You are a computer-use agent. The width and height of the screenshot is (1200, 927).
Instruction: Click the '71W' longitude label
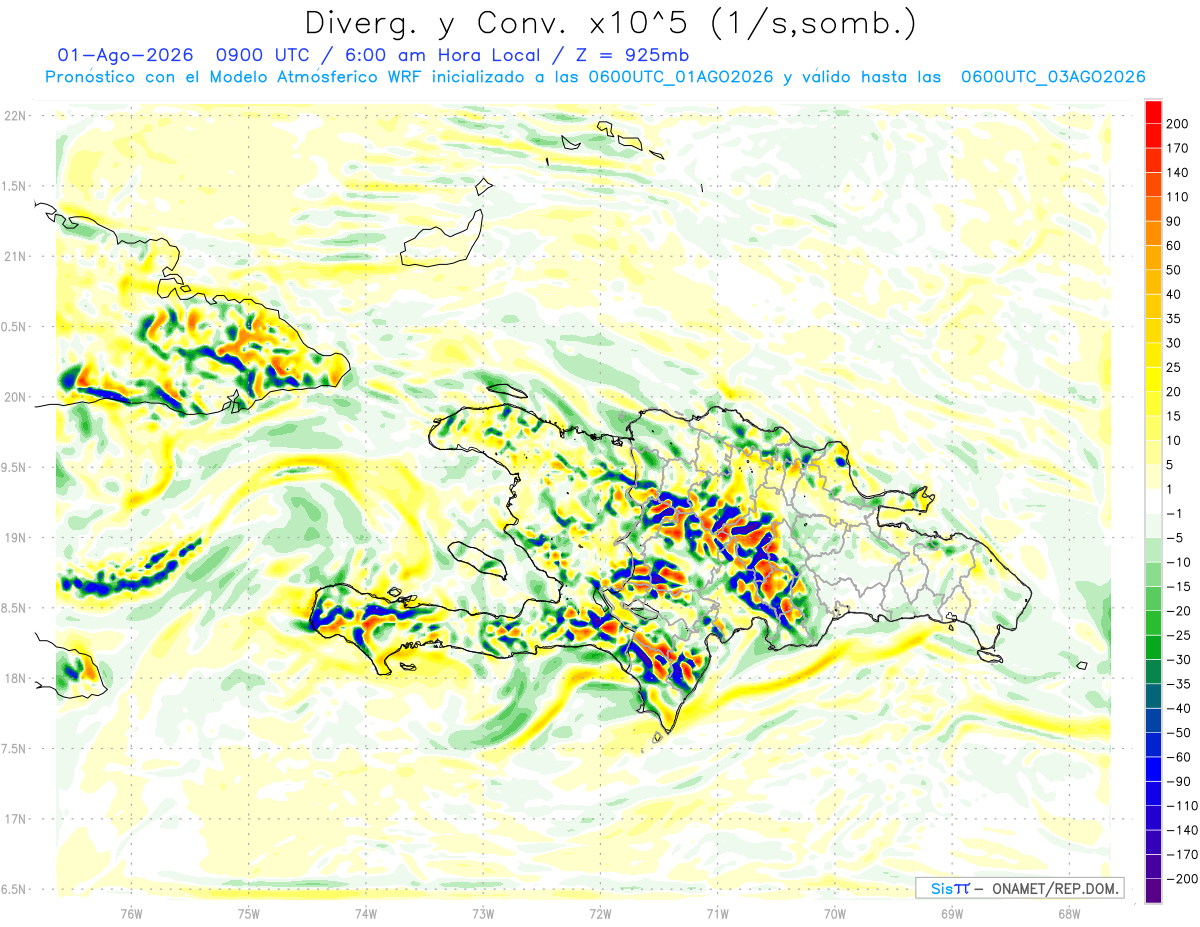pyautogui.click(x=717, y=913)
